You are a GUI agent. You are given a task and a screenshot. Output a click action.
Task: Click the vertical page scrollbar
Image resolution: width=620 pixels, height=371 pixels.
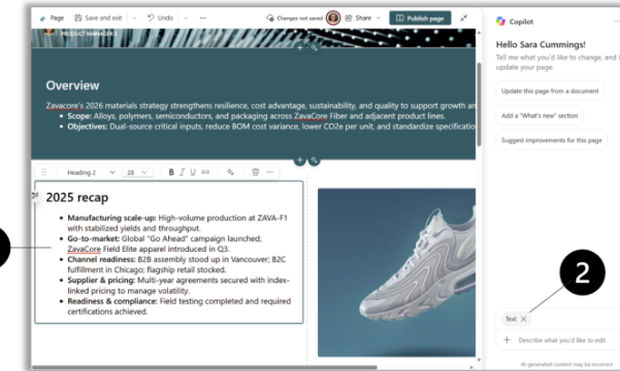pos(479,104)
